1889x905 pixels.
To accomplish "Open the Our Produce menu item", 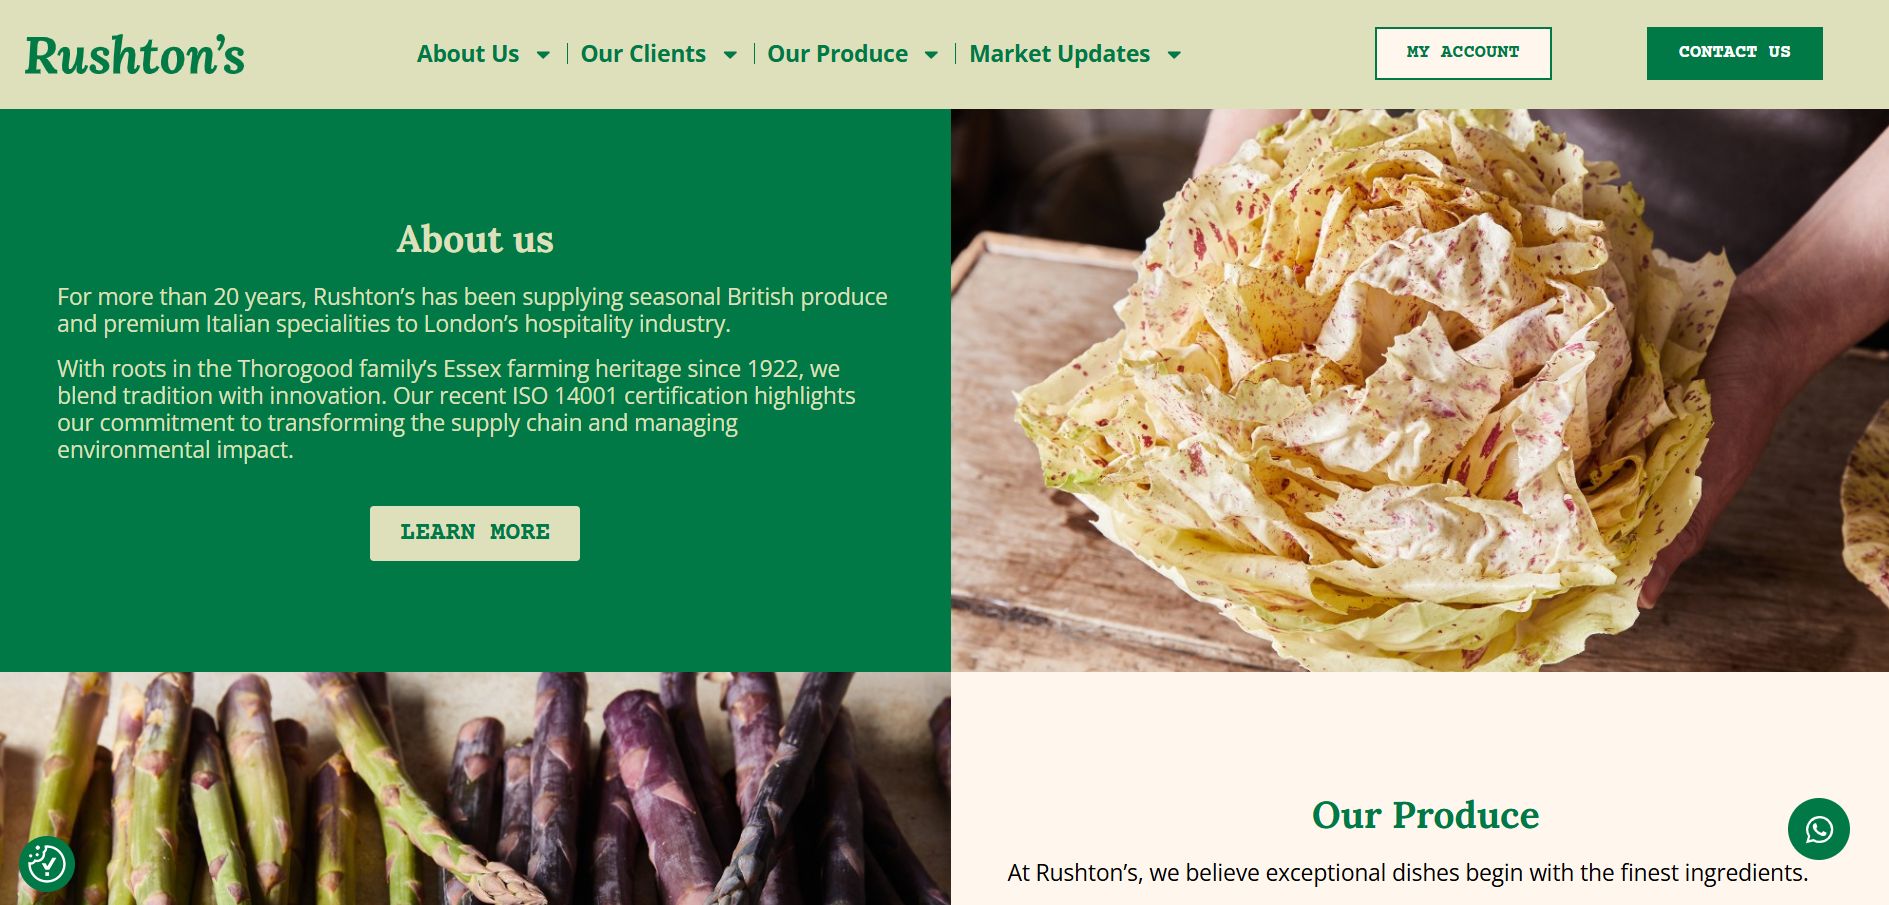I will [837, 54].
